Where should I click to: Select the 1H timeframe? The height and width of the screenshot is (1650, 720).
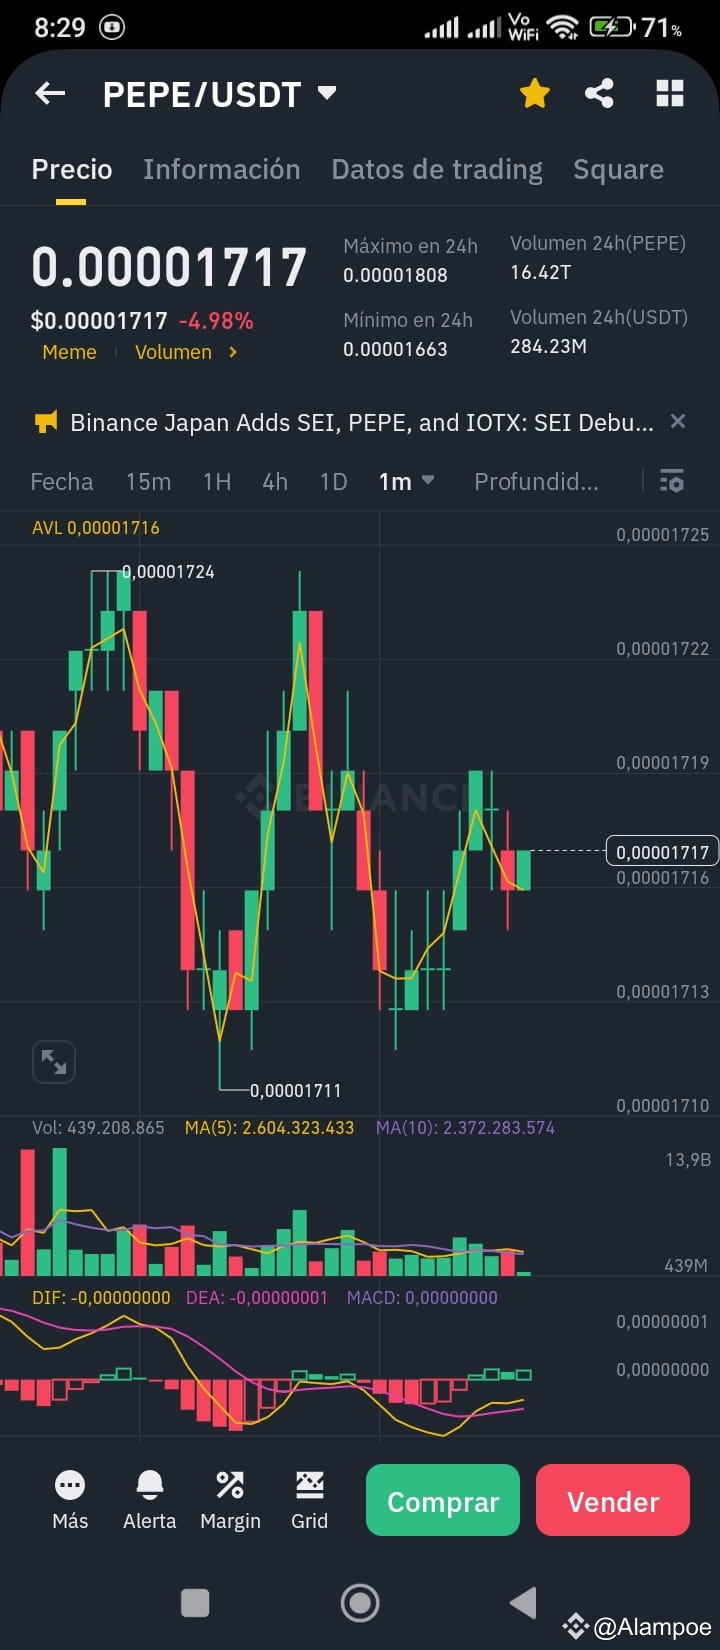click(217, 482)
